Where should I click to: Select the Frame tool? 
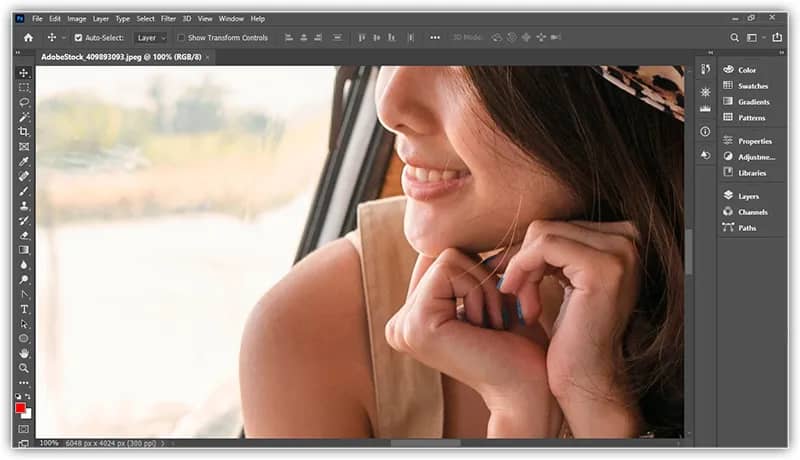coord(23,147)
